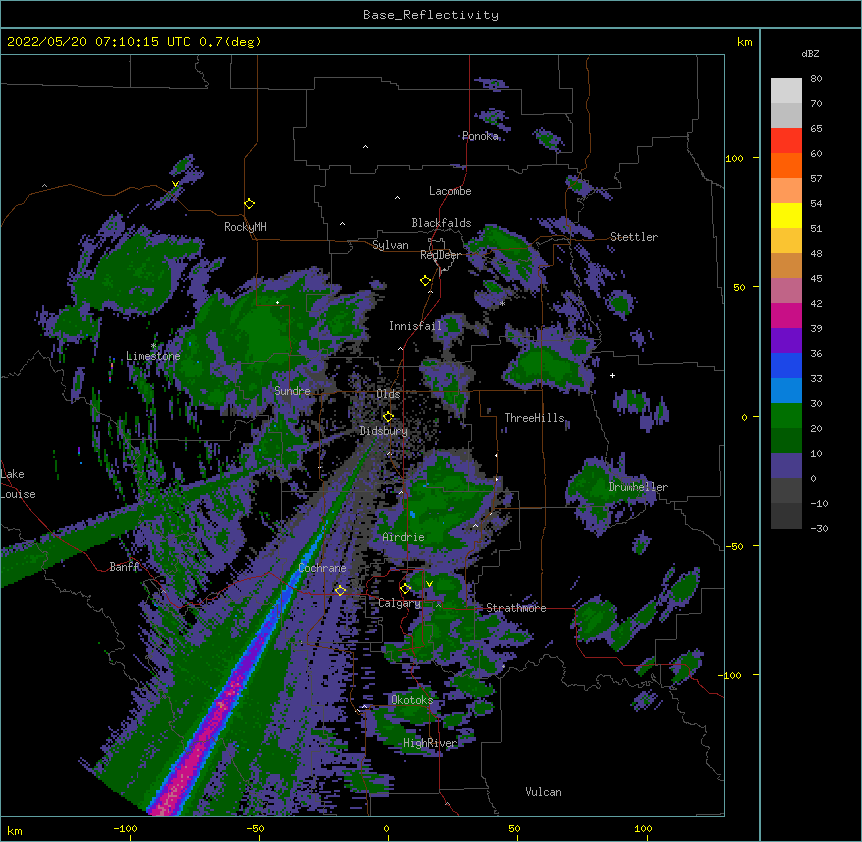Click the Calgary city label

(399, 603)
